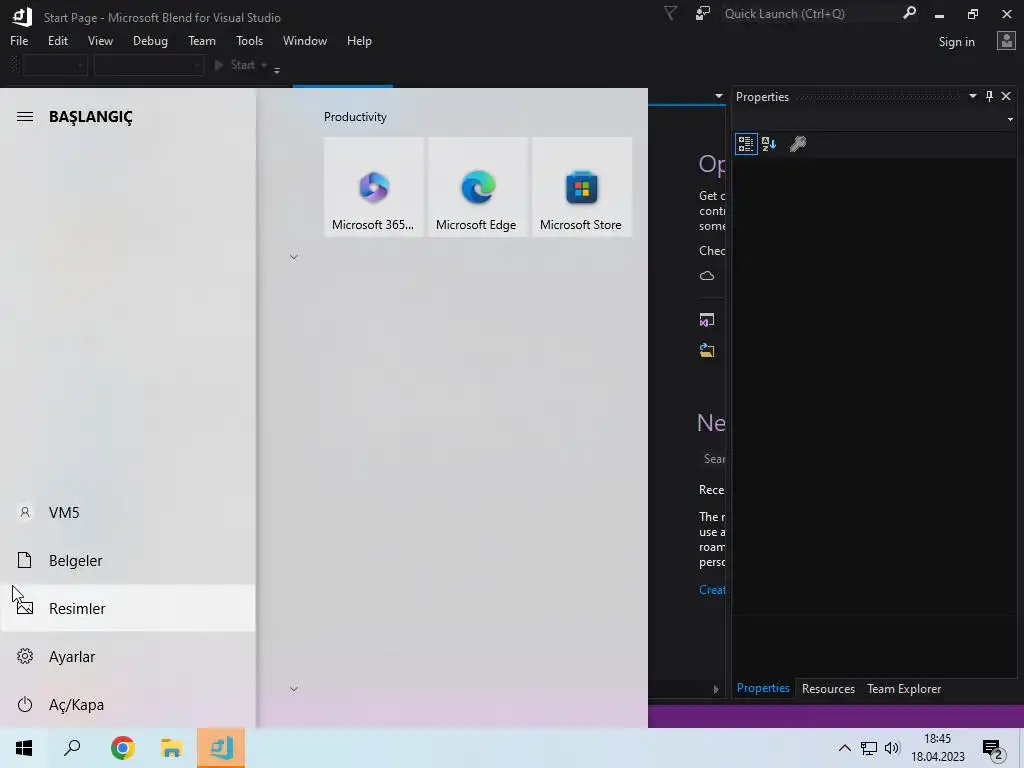The height and width of the screenshot is (768, 1024).
Task: Launch Google Chrome from taskbar
Action: 123,748
